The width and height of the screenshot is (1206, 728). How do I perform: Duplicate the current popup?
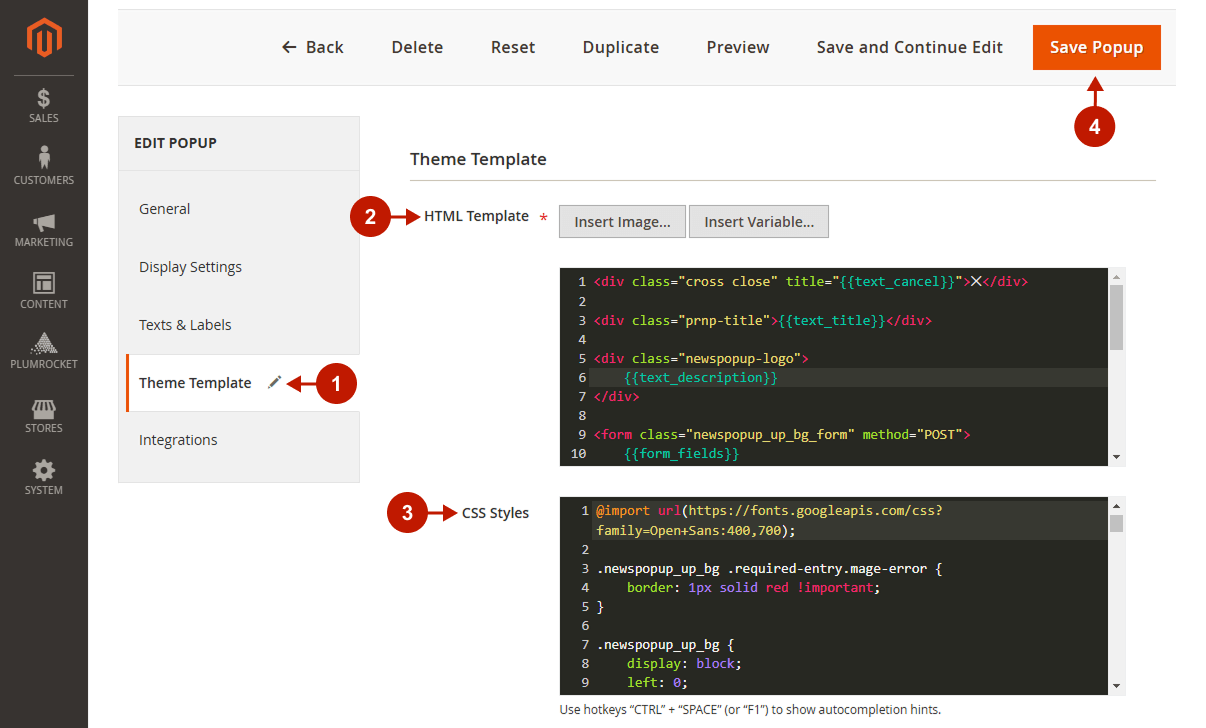pyautogui.click(x=620, y=46)
